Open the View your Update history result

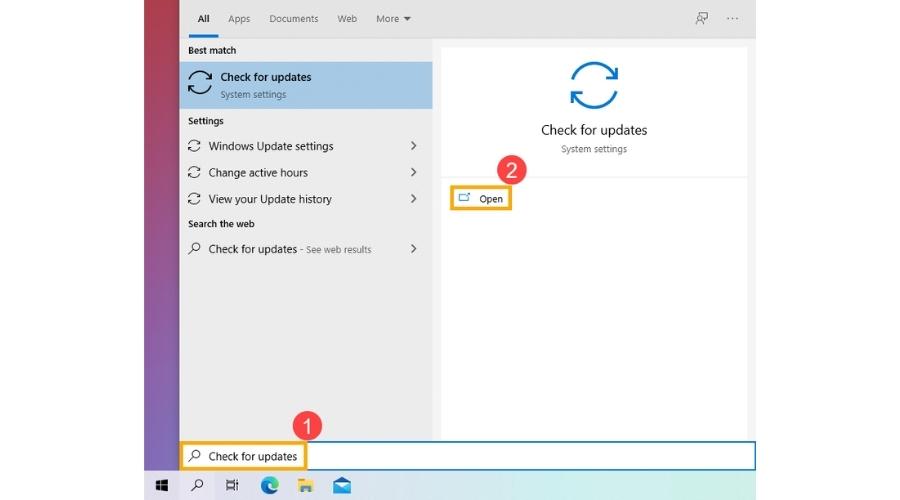(x=306, y=199)
